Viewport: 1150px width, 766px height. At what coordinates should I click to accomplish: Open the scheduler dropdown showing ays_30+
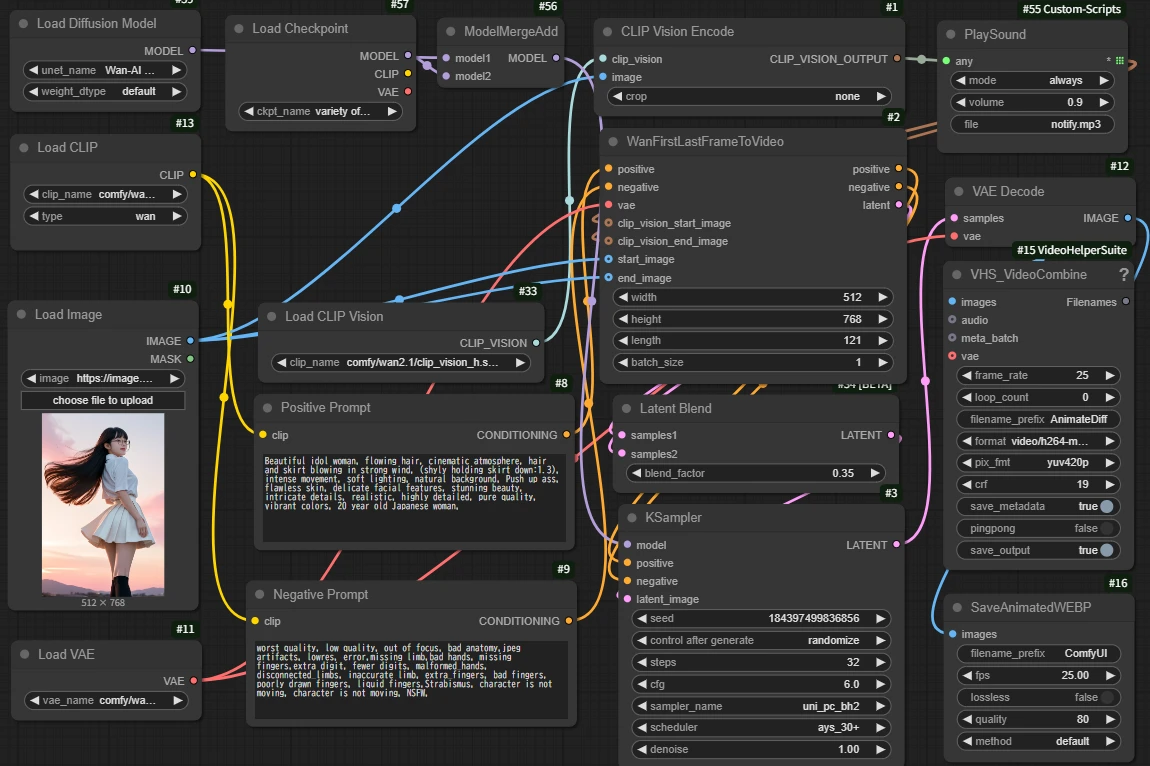click(x=761, y=728)
